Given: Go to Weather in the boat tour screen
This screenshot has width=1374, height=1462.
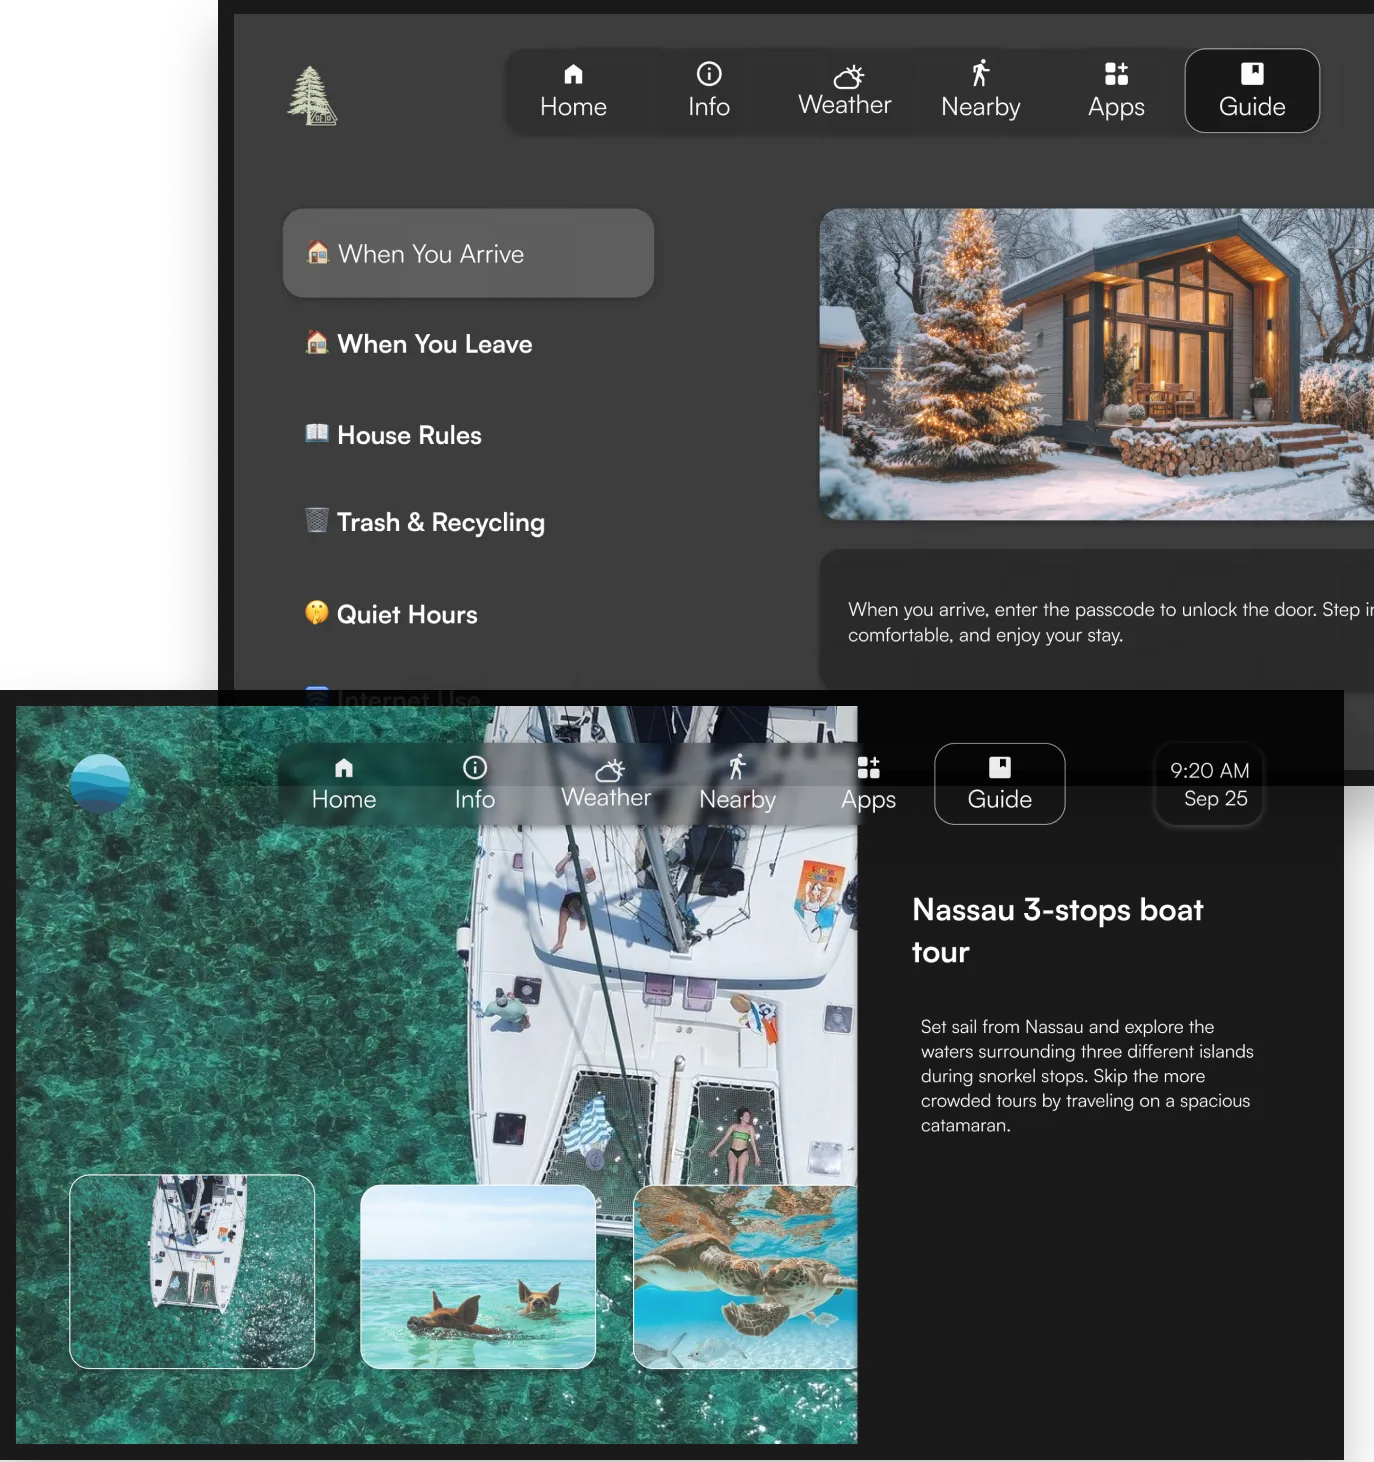Looking at the screenshot, I should click(606, 784).
